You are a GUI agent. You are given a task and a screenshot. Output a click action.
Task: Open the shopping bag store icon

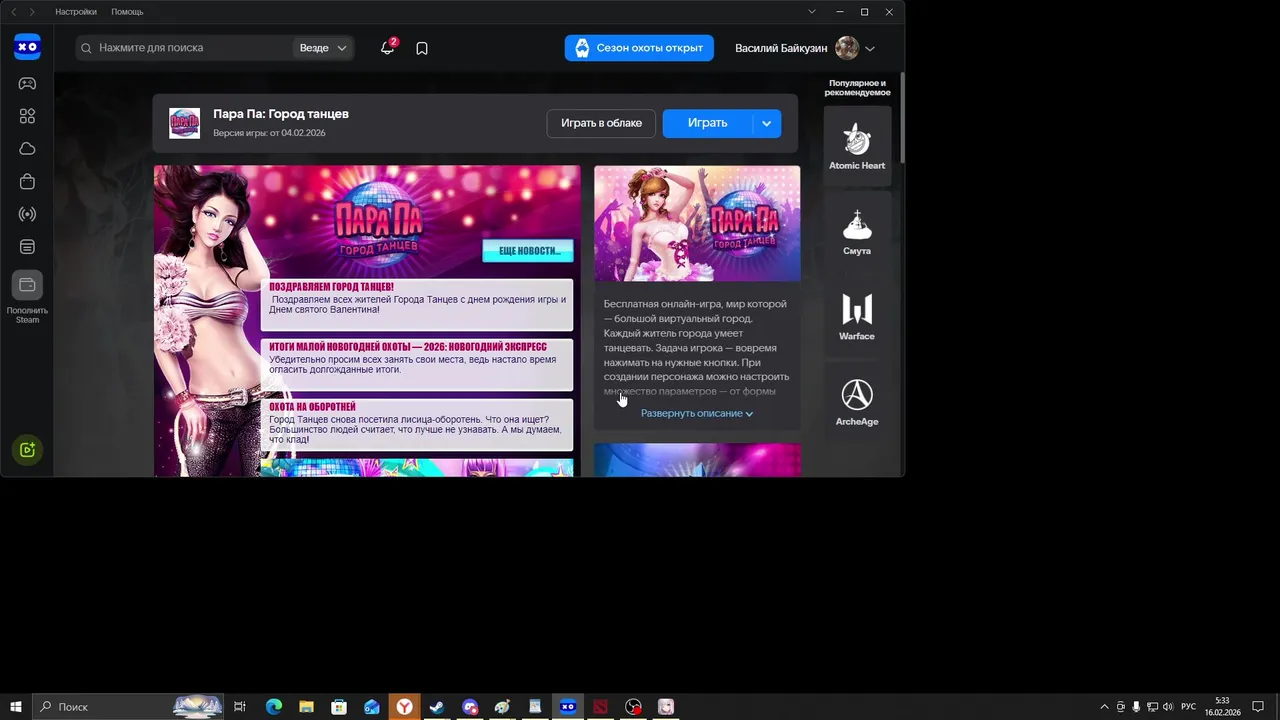click(x=27, y=181)
